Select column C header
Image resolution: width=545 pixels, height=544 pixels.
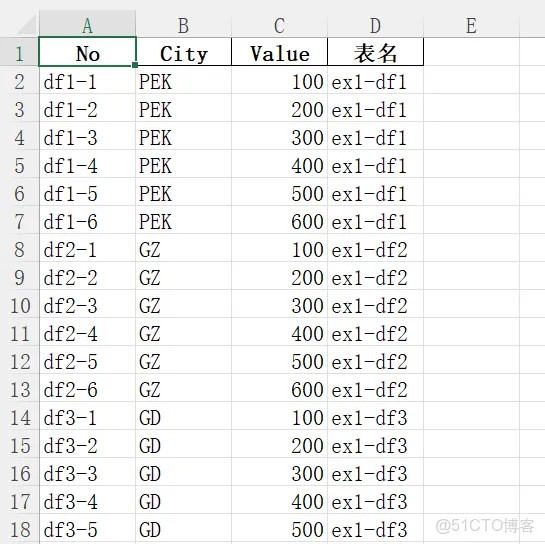[x=279, y=24]
